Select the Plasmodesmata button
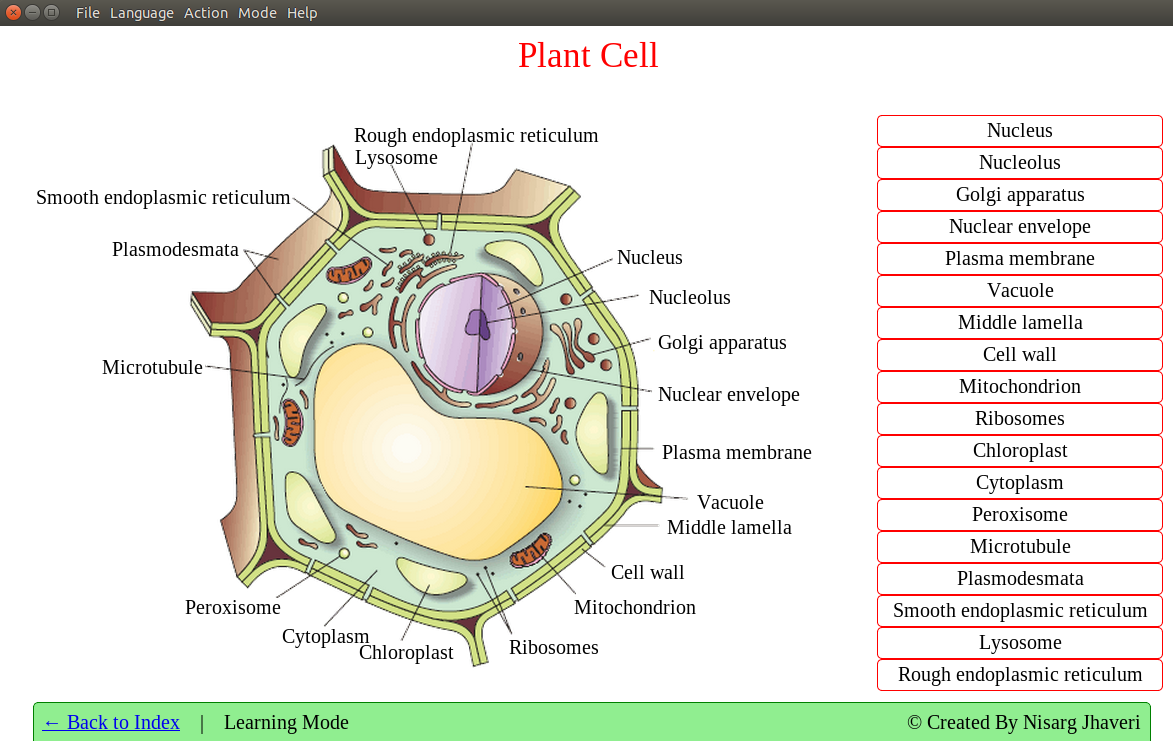The image size is (1173, 741). click(1019, 578)
